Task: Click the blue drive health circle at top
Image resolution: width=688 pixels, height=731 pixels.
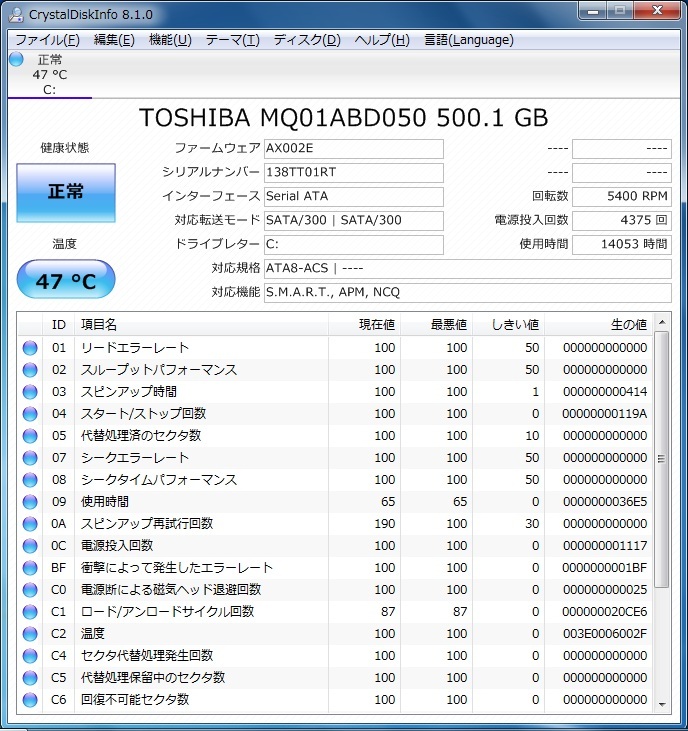Action: coord(16,60)
